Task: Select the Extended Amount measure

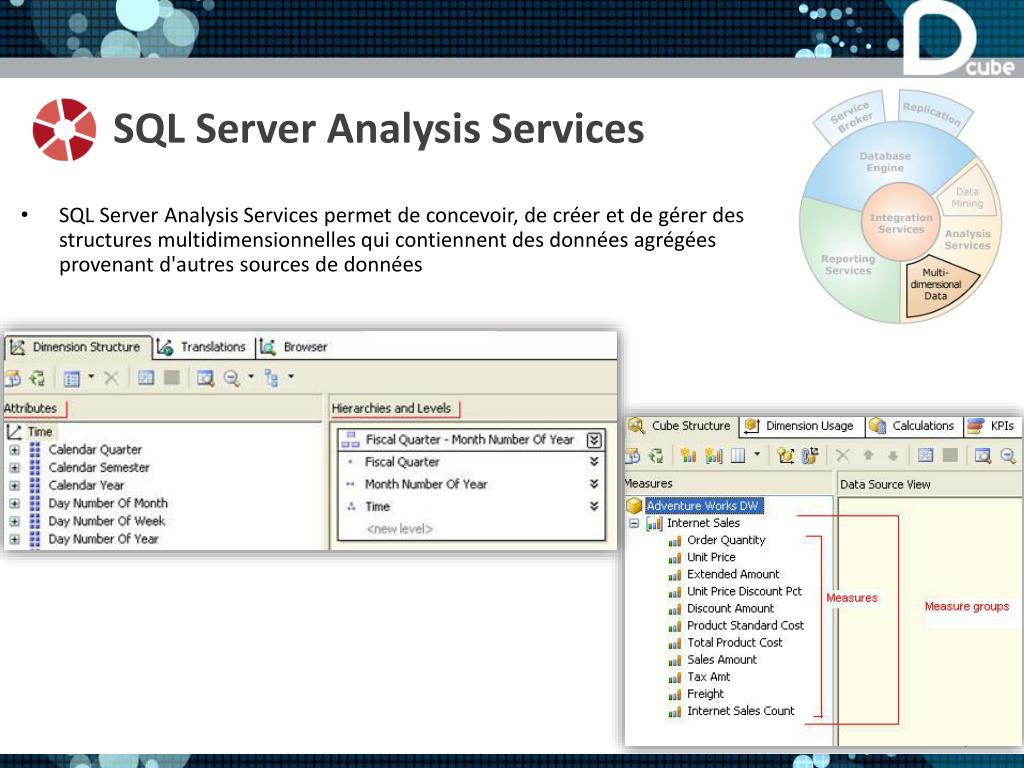Action: point(733,574)
